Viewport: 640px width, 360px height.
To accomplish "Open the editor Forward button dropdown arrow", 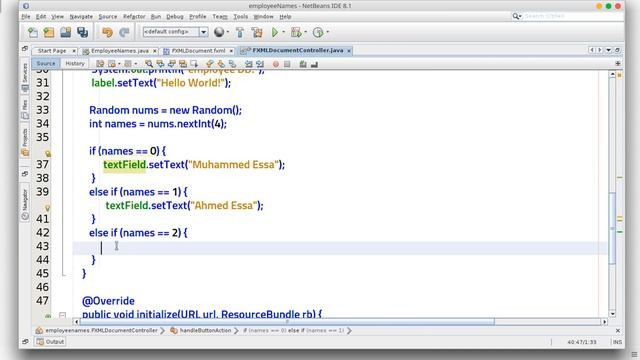I will (x=136, y=64).
